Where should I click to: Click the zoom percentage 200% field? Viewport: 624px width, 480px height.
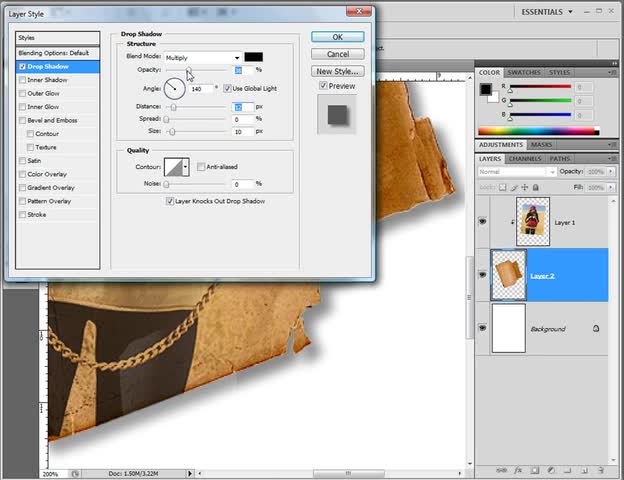pyautogui.click(x=54, y=474)
